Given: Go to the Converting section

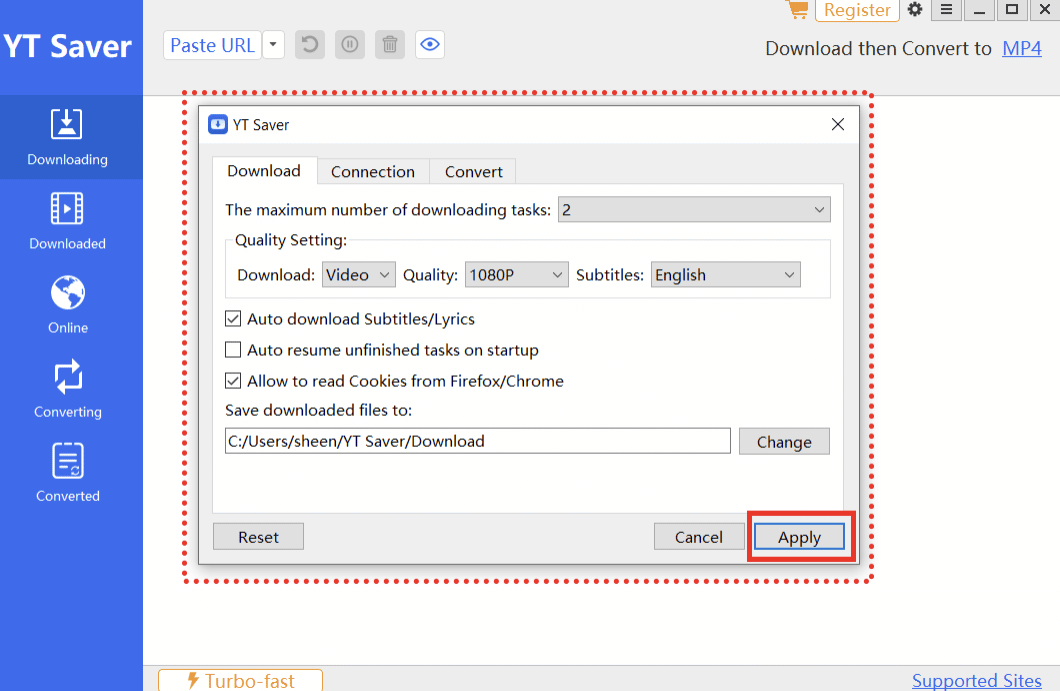Looking at the screenshot, I should (68, 389).
